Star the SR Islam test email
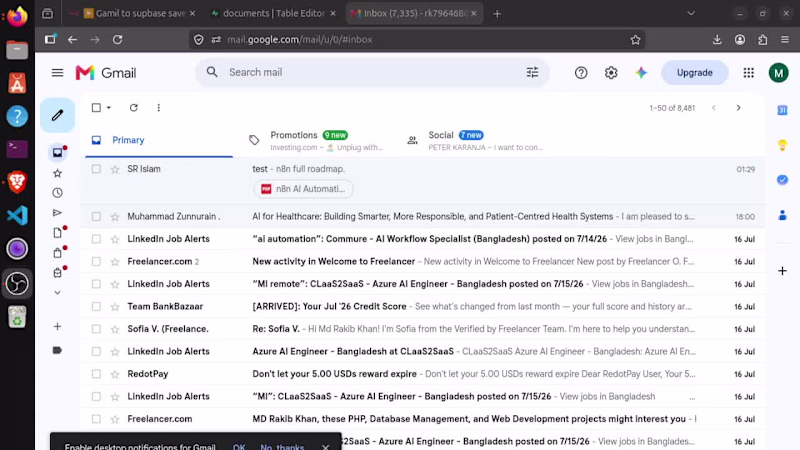 [x=115, y=169]
